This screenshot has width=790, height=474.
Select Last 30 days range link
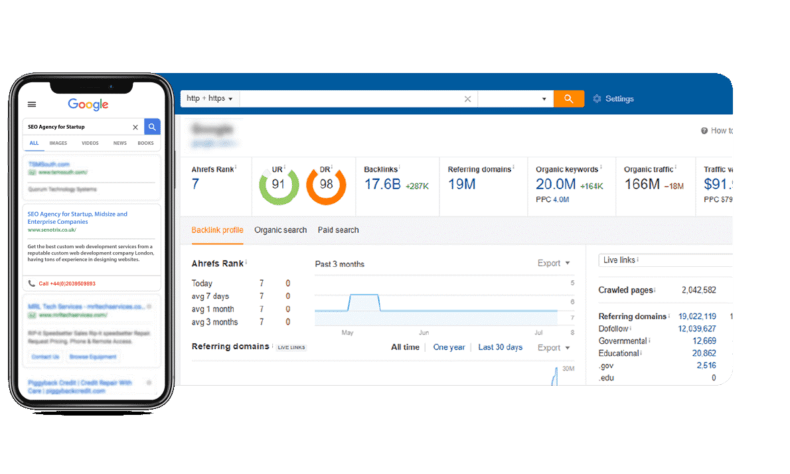click(500, 347)
